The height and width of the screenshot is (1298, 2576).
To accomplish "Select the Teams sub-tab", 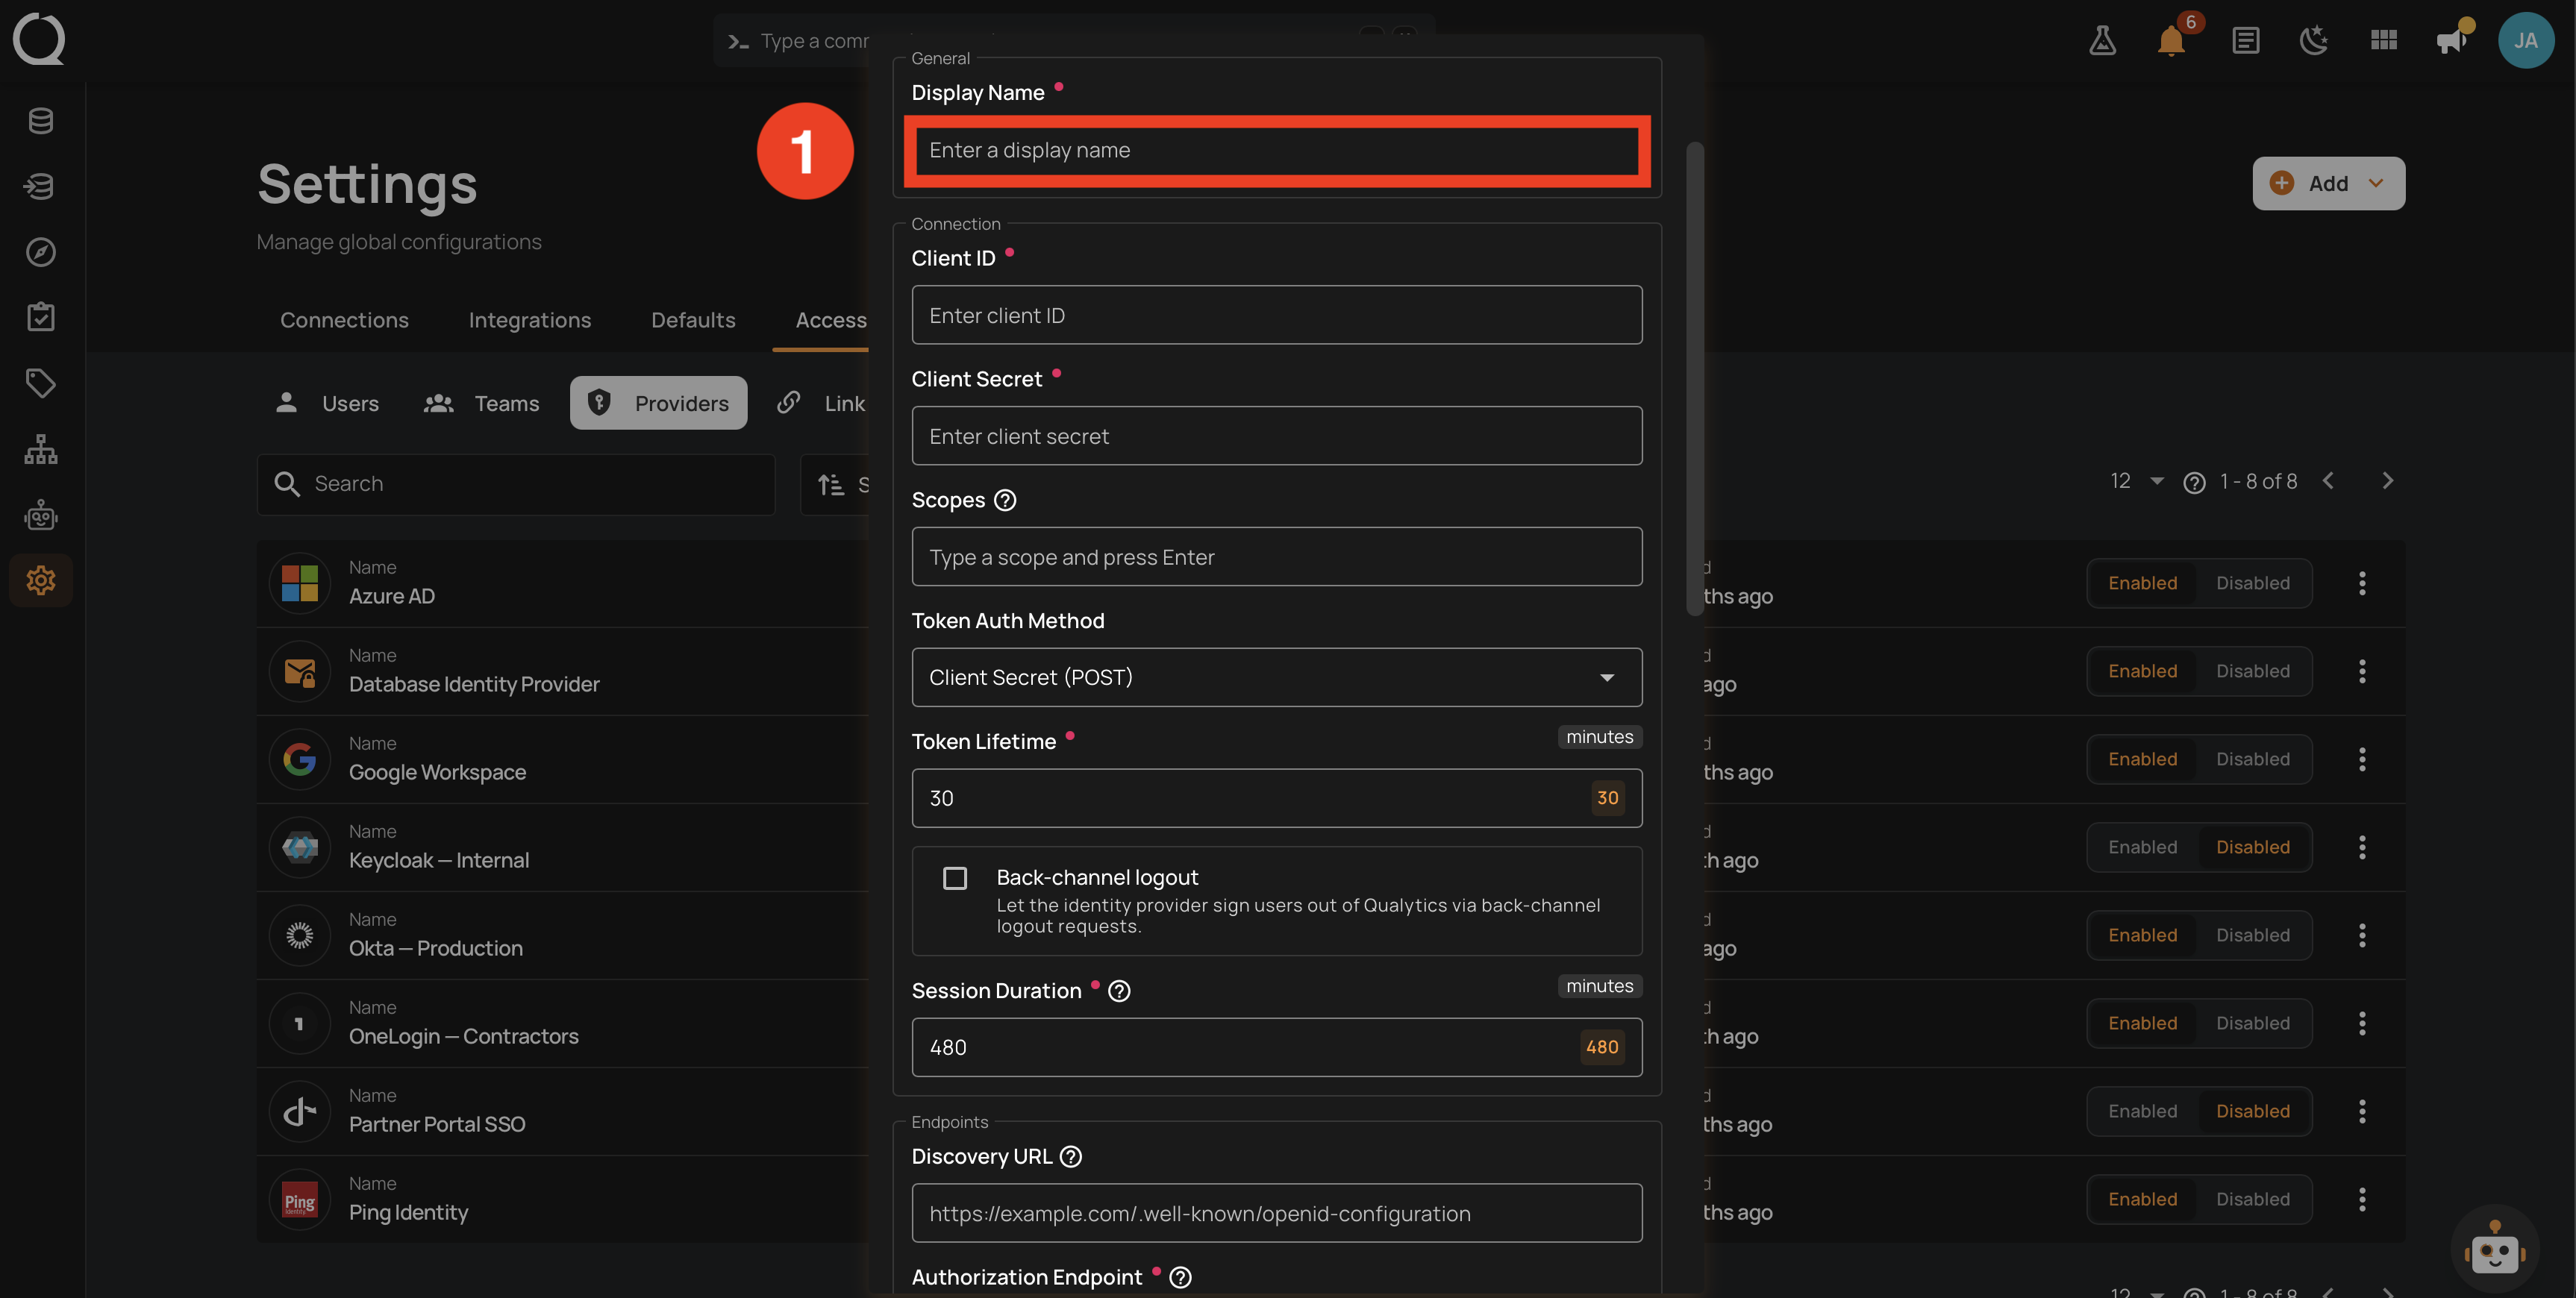I will pyautogui.click(x=482, y=403).
